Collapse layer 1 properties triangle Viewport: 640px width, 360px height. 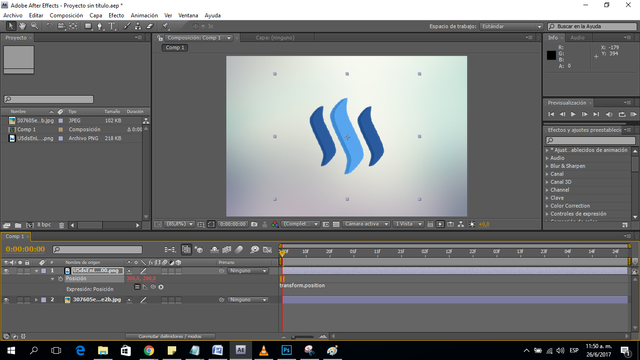click(36, 271)
